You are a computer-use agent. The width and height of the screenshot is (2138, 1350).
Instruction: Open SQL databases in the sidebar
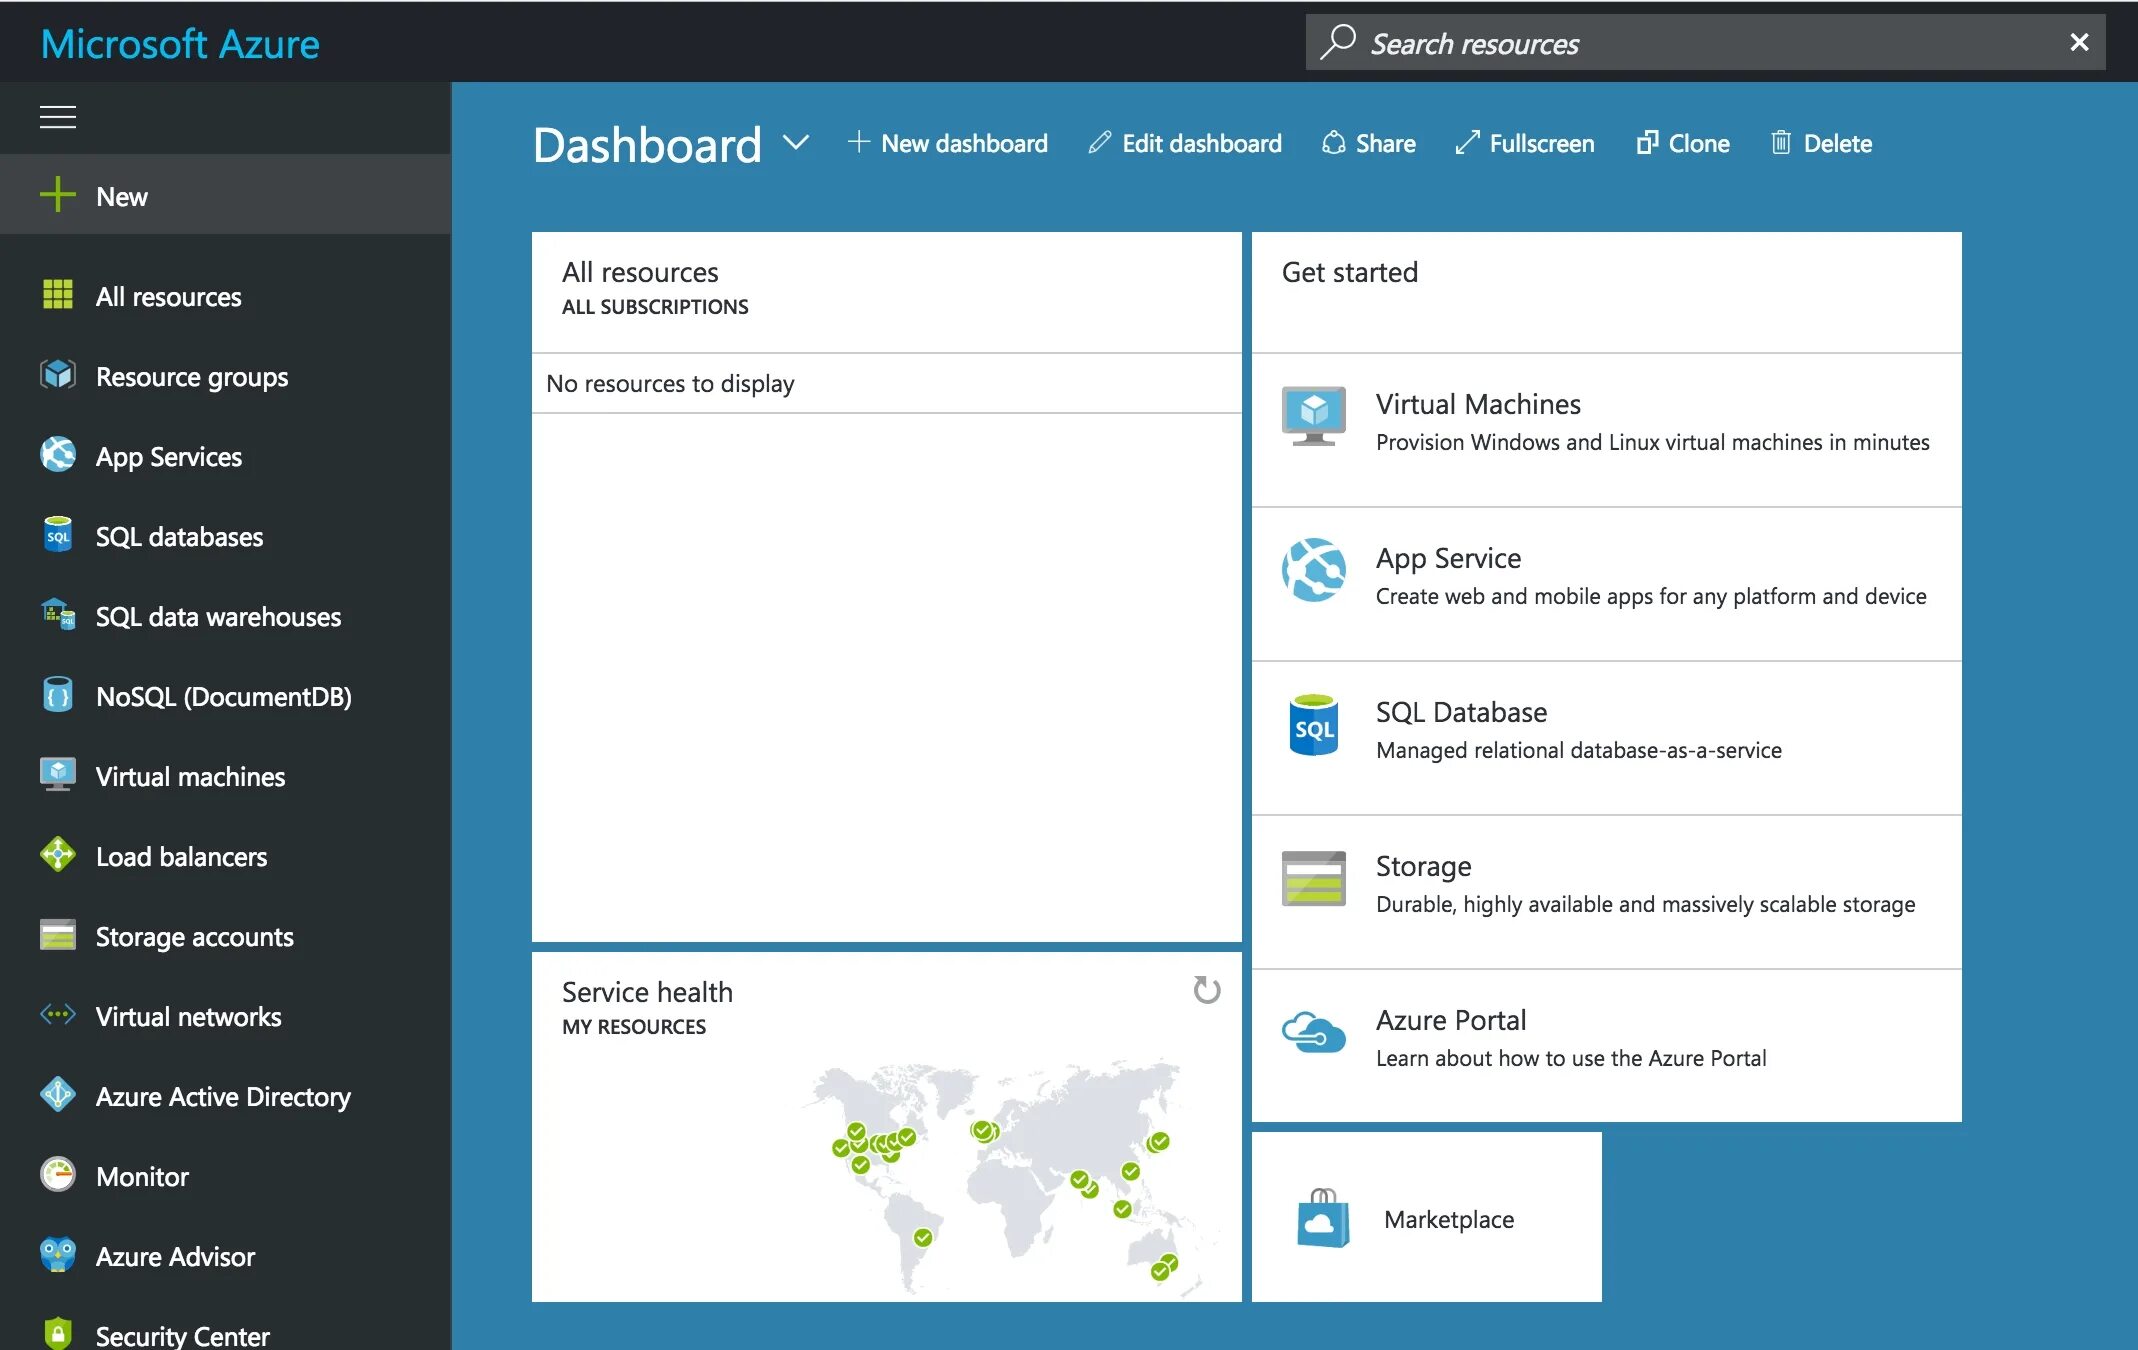[x=178, y=536]
